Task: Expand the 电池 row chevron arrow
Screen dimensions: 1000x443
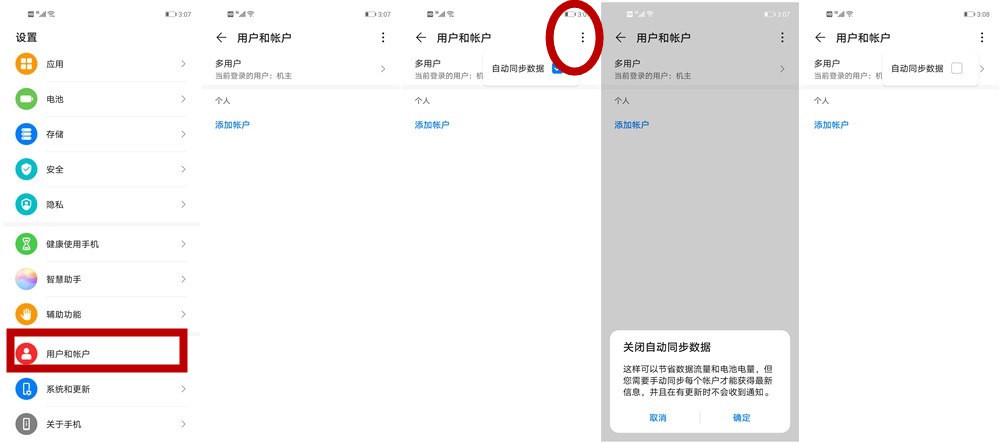Action: [183, 99]
